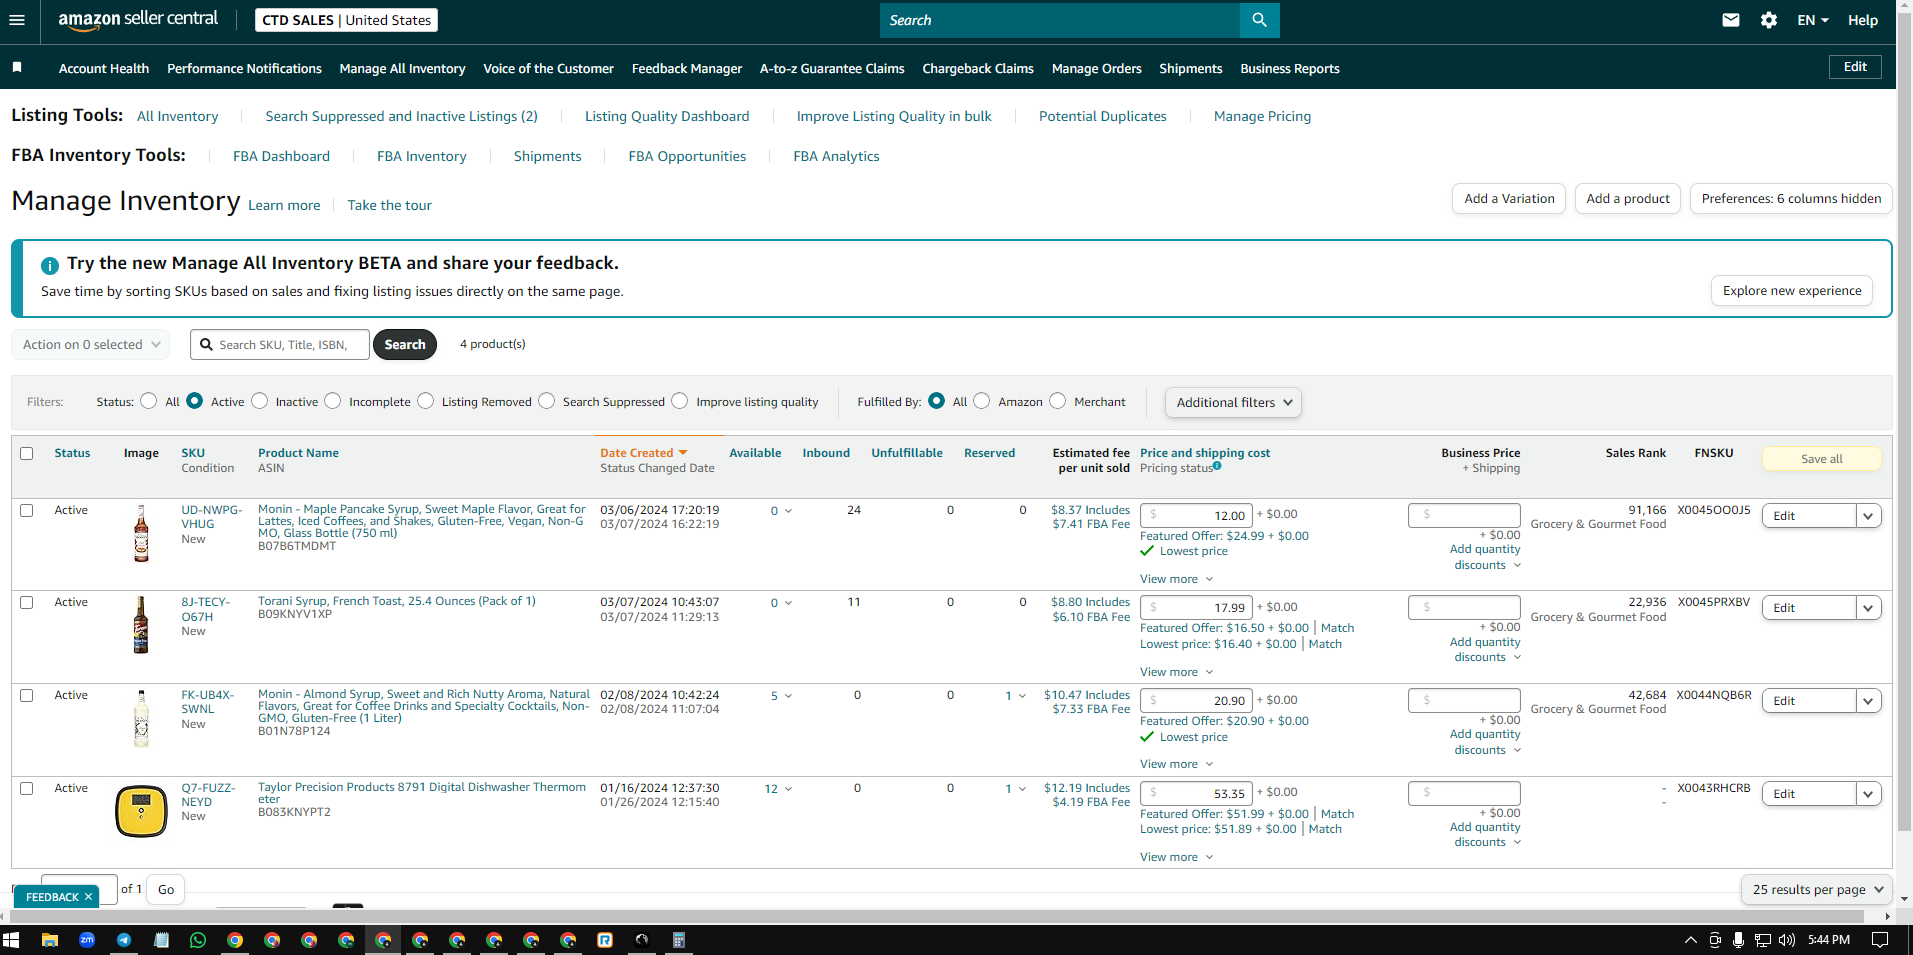The image size is (1913, 955).
Task: Open the messages envelope icon
Action: point(1731,20)
